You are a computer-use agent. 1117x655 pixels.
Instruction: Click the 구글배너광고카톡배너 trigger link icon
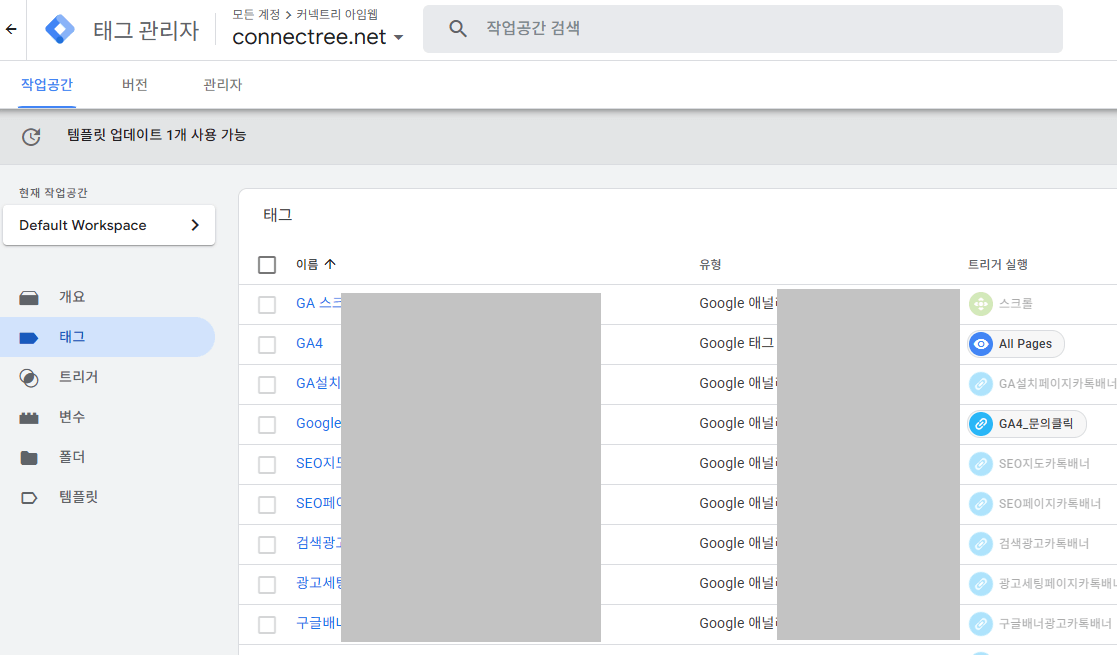[981, 623]
